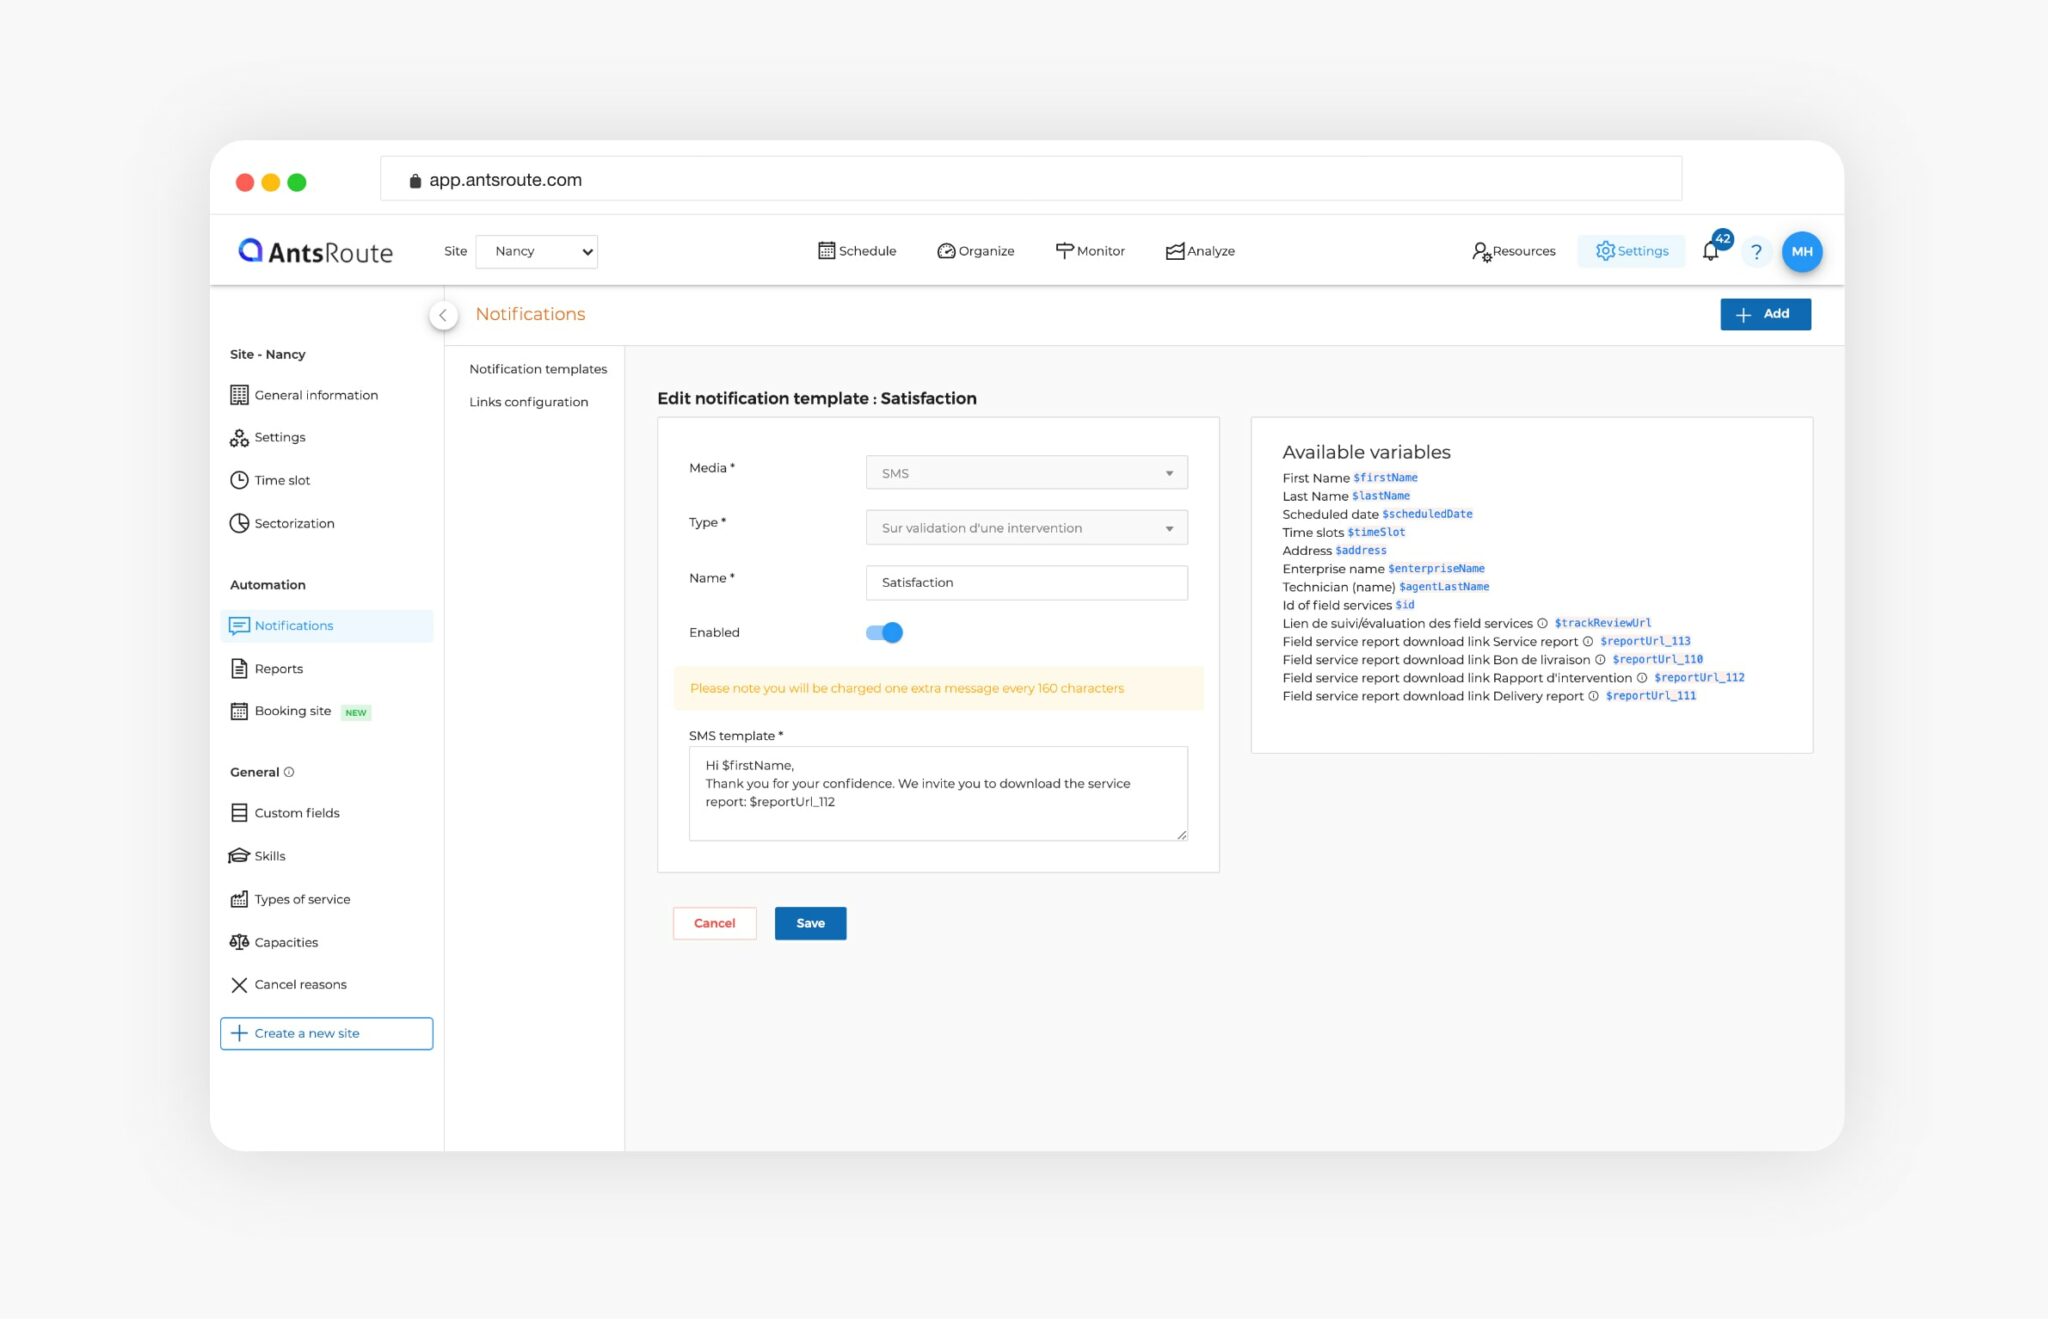Click the MH profile avatar

[x=1802, y=251]
